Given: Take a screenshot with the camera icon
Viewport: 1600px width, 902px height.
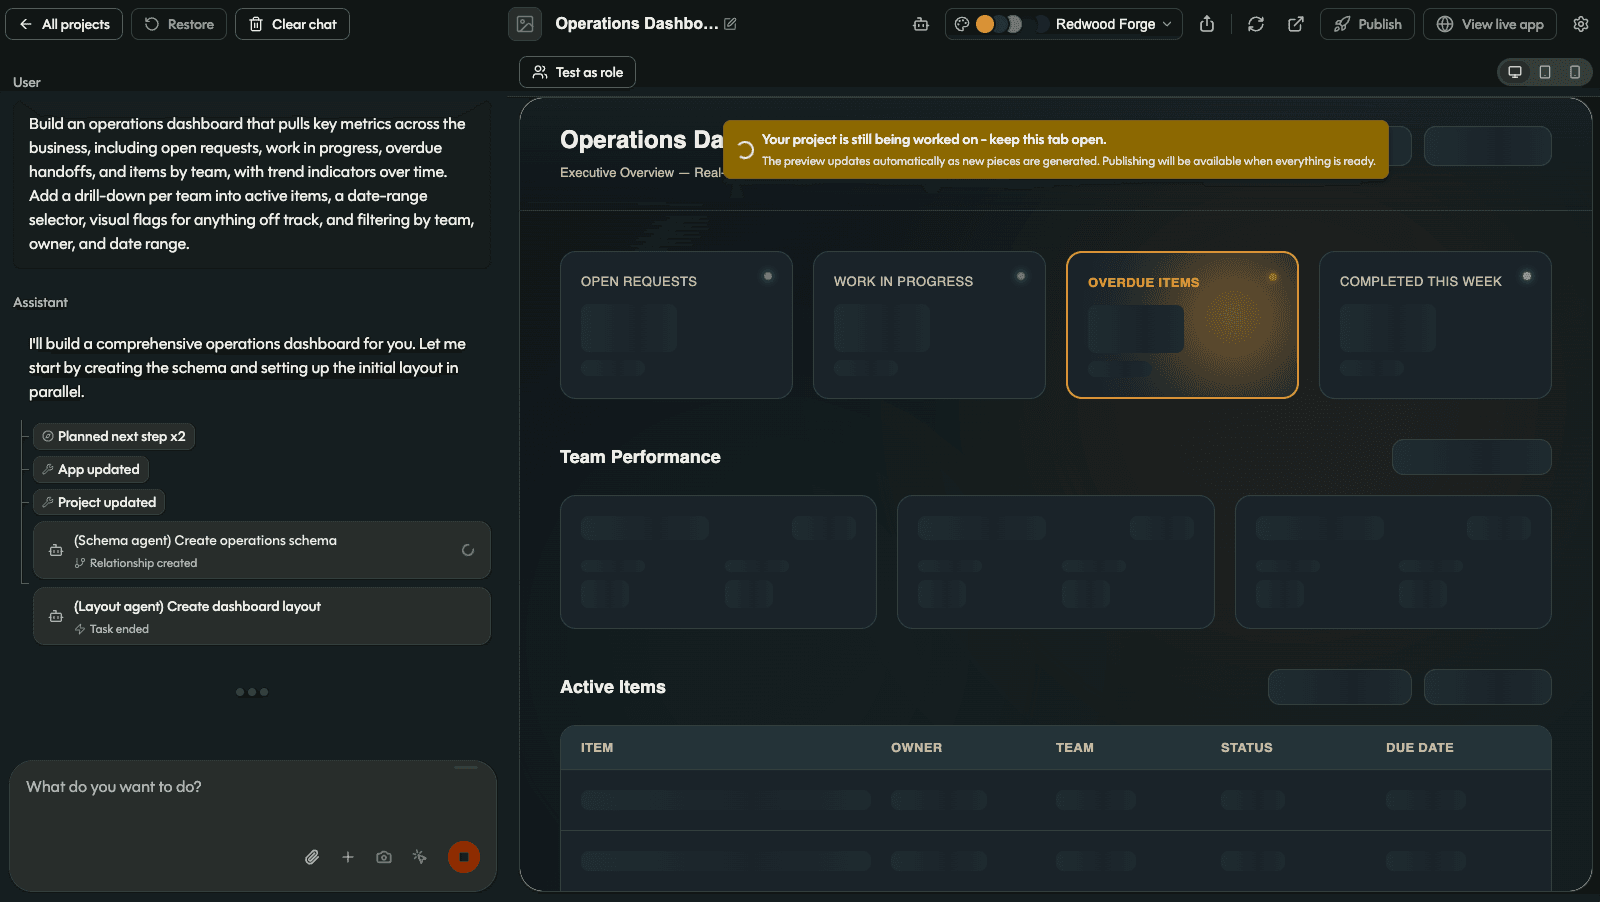Looking at the screenshot, I should [x=384, y=857].
